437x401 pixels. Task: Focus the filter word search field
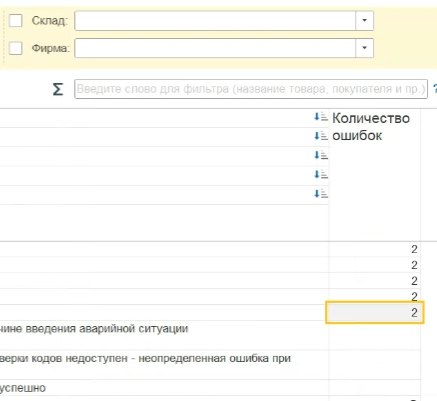click(x=251, y=89)
